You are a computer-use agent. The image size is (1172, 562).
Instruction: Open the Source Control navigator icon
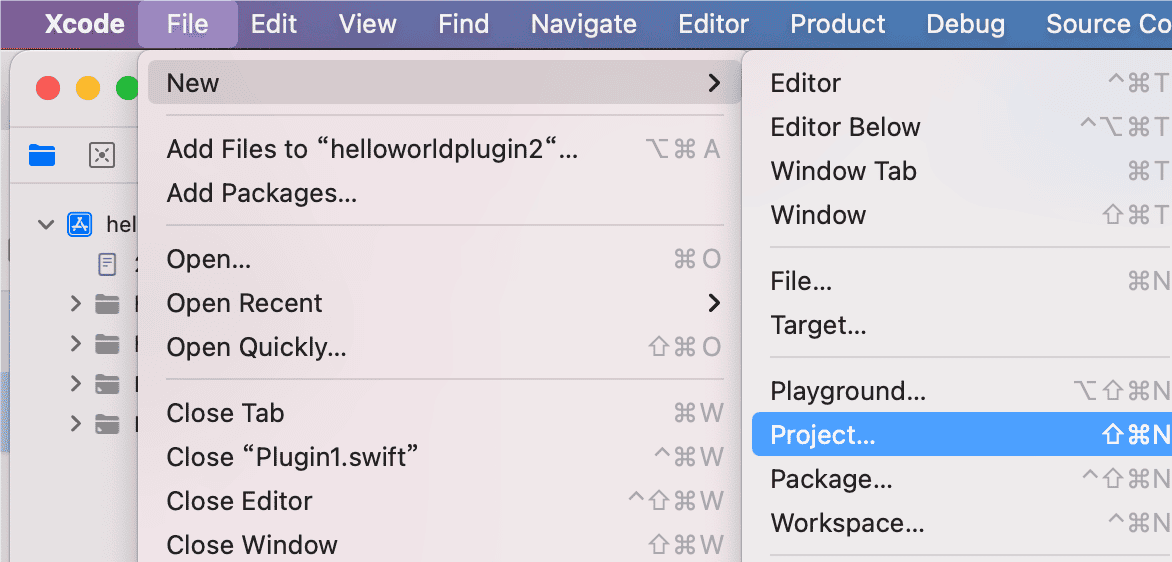(x=102, y=155)
